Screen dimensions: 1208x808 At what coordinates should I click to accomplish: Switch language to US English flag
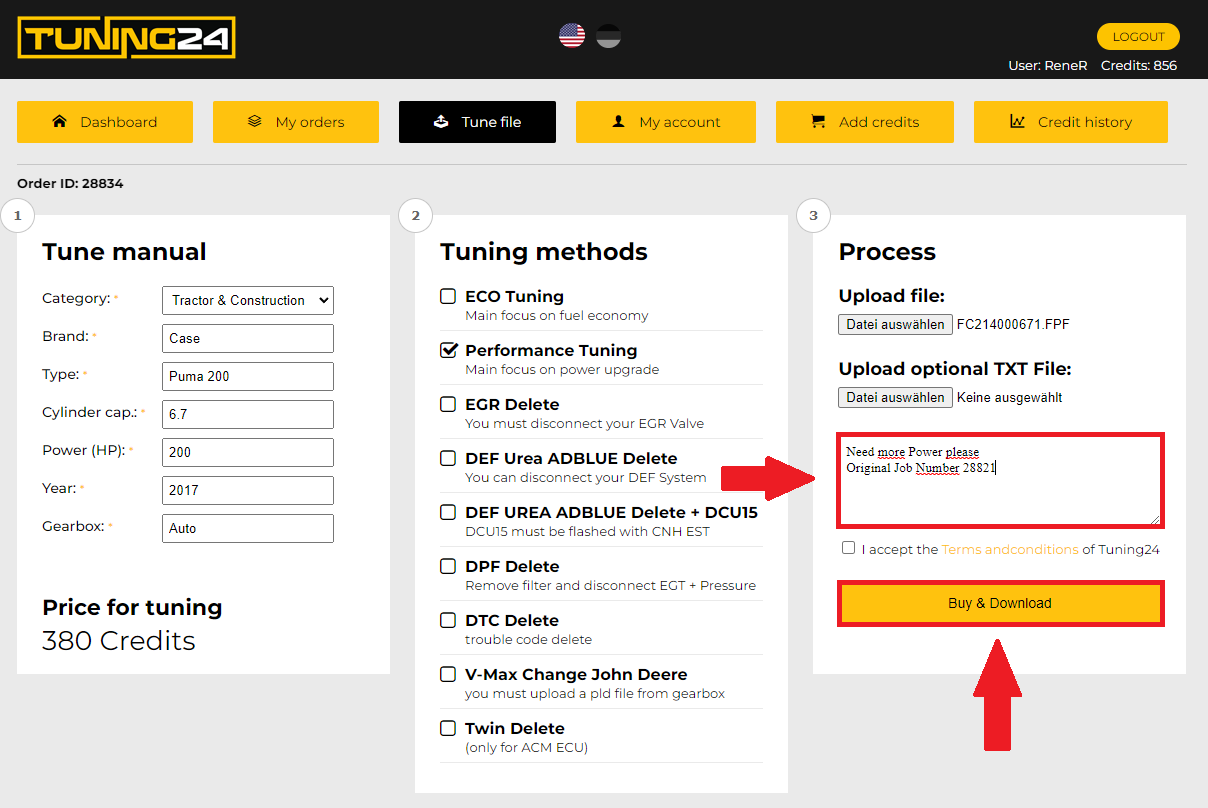click(x=572, y=37)
